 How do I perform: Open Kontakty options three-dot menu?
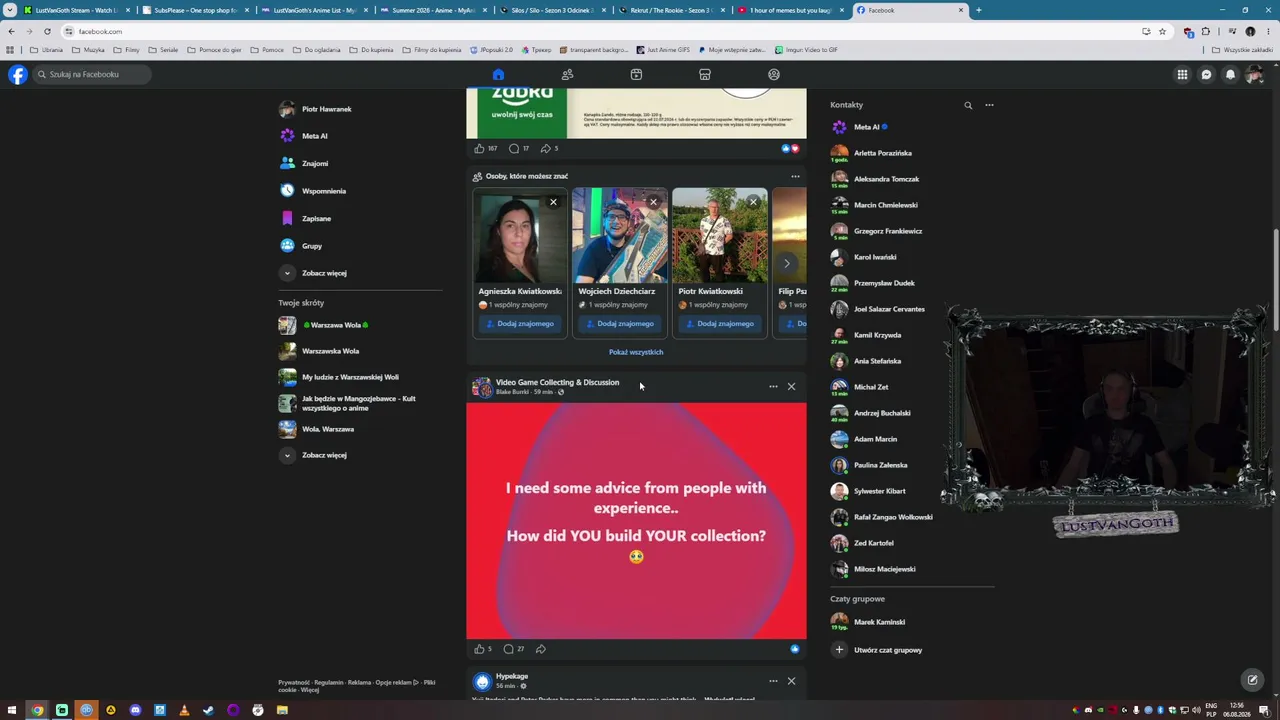coord(989,105)
